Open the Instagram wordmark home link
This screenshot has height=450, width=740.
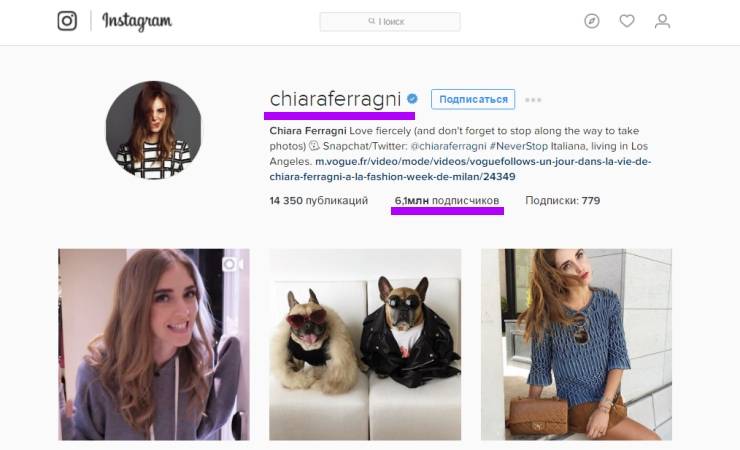[137, 22]
